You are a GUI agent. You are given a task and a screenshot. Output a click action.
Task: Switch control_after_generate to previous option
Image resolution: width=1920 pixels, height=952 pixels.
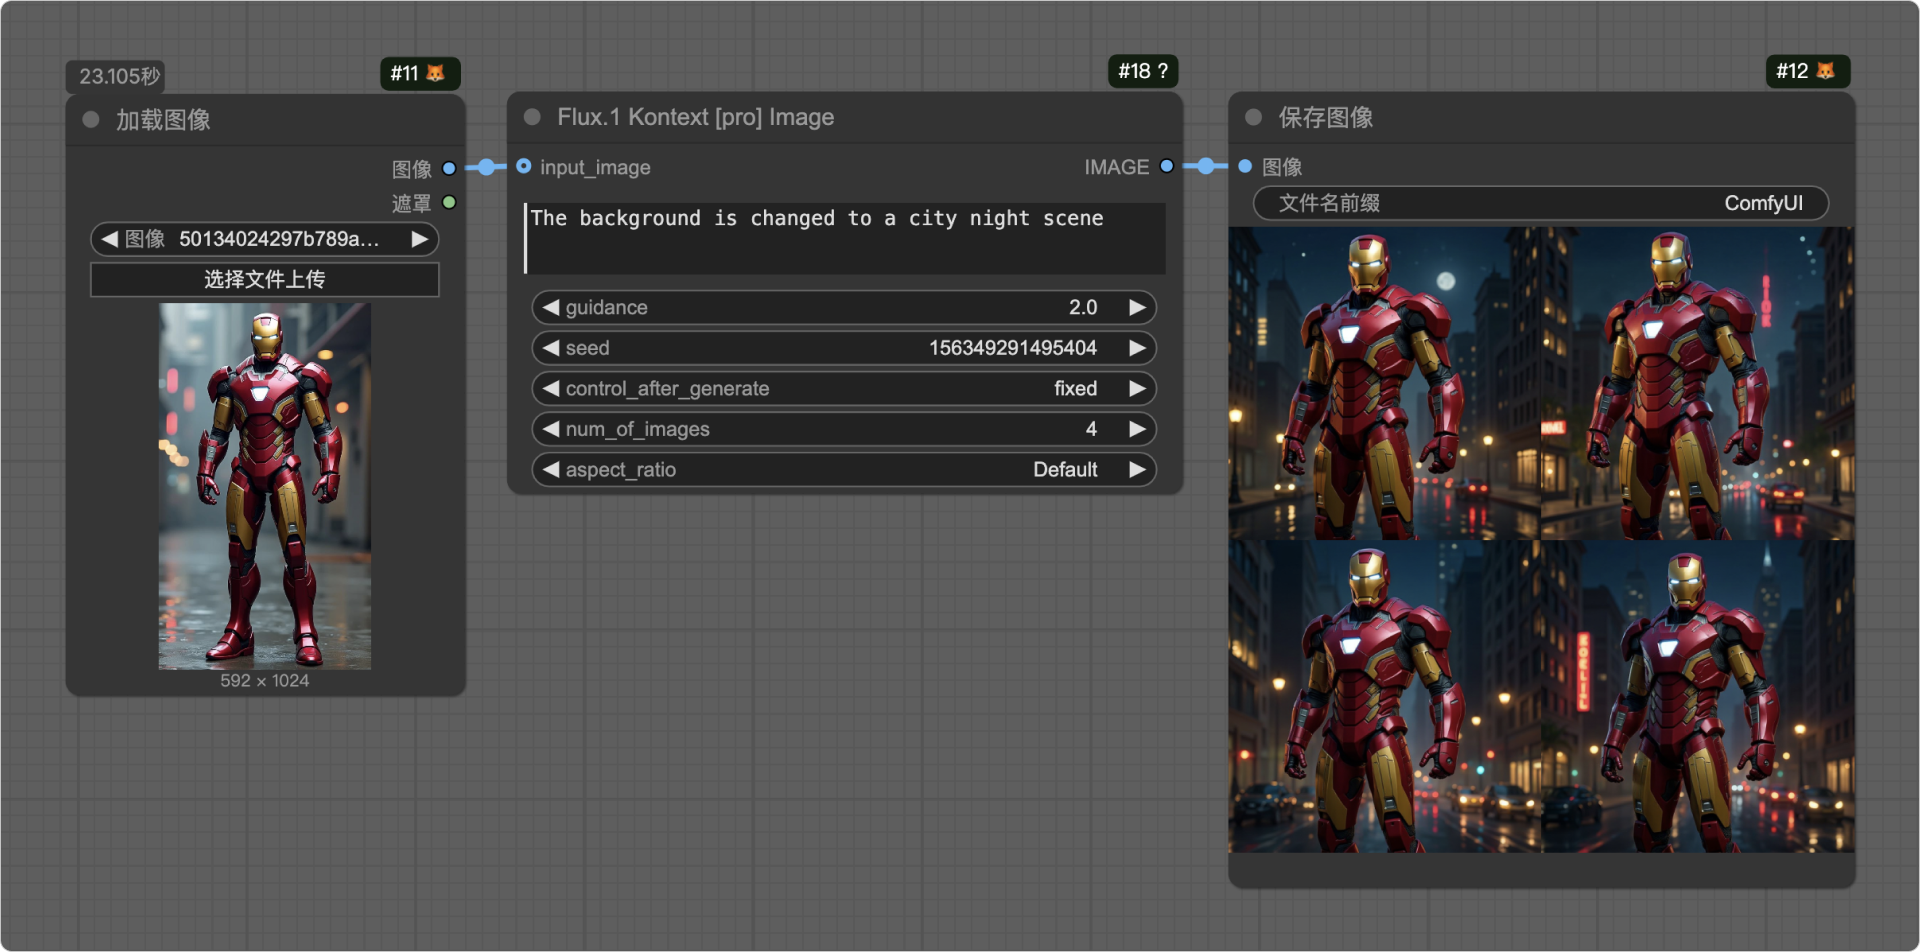(x=550, y=388)
